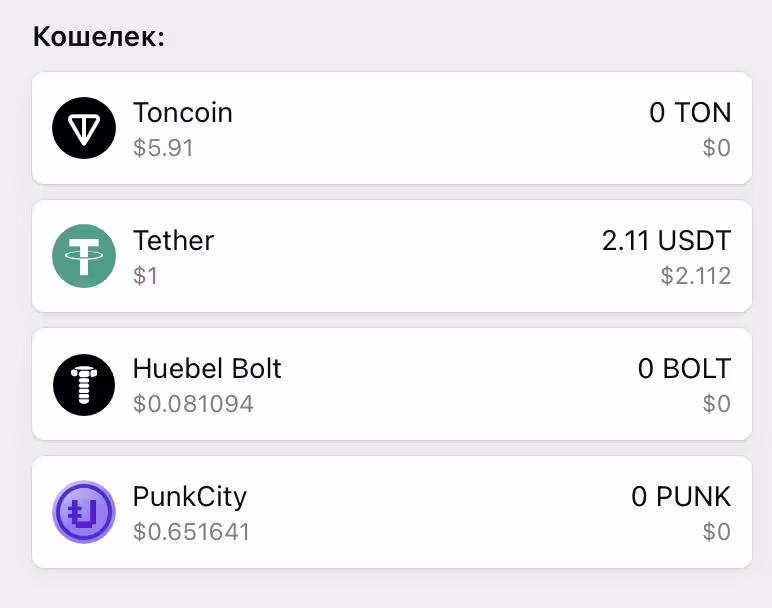Click the green Tether logo icon
772x608 pixels.
[84, 256]
